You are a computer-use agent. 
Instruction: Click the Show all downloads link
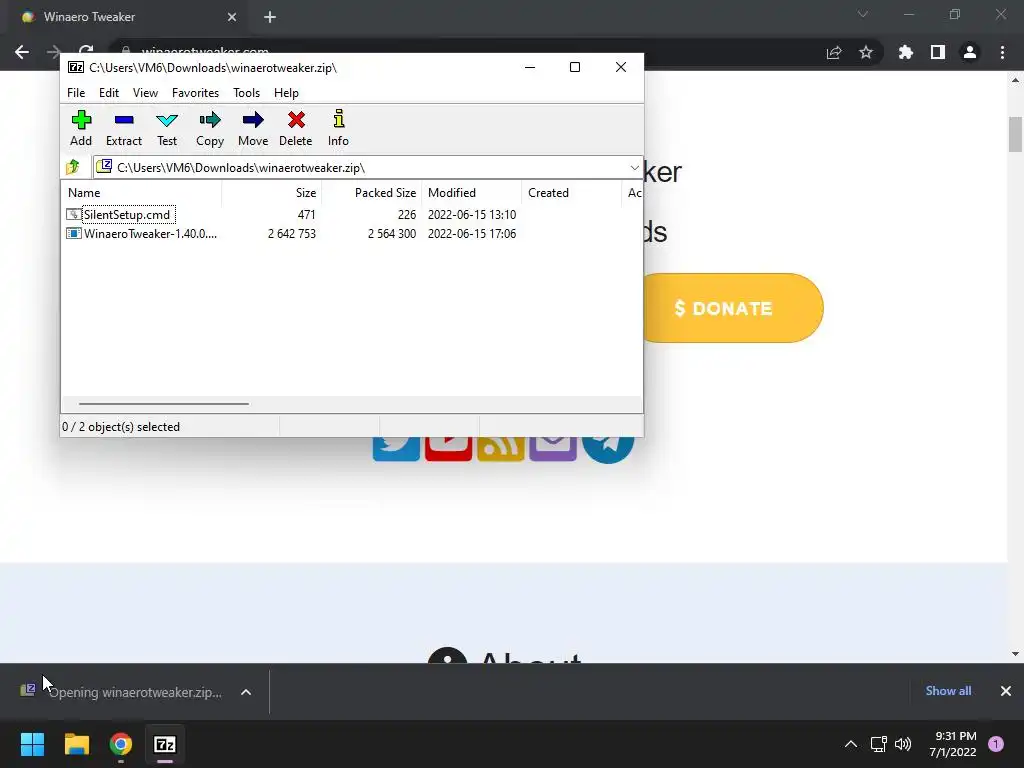tap(948, 691)
